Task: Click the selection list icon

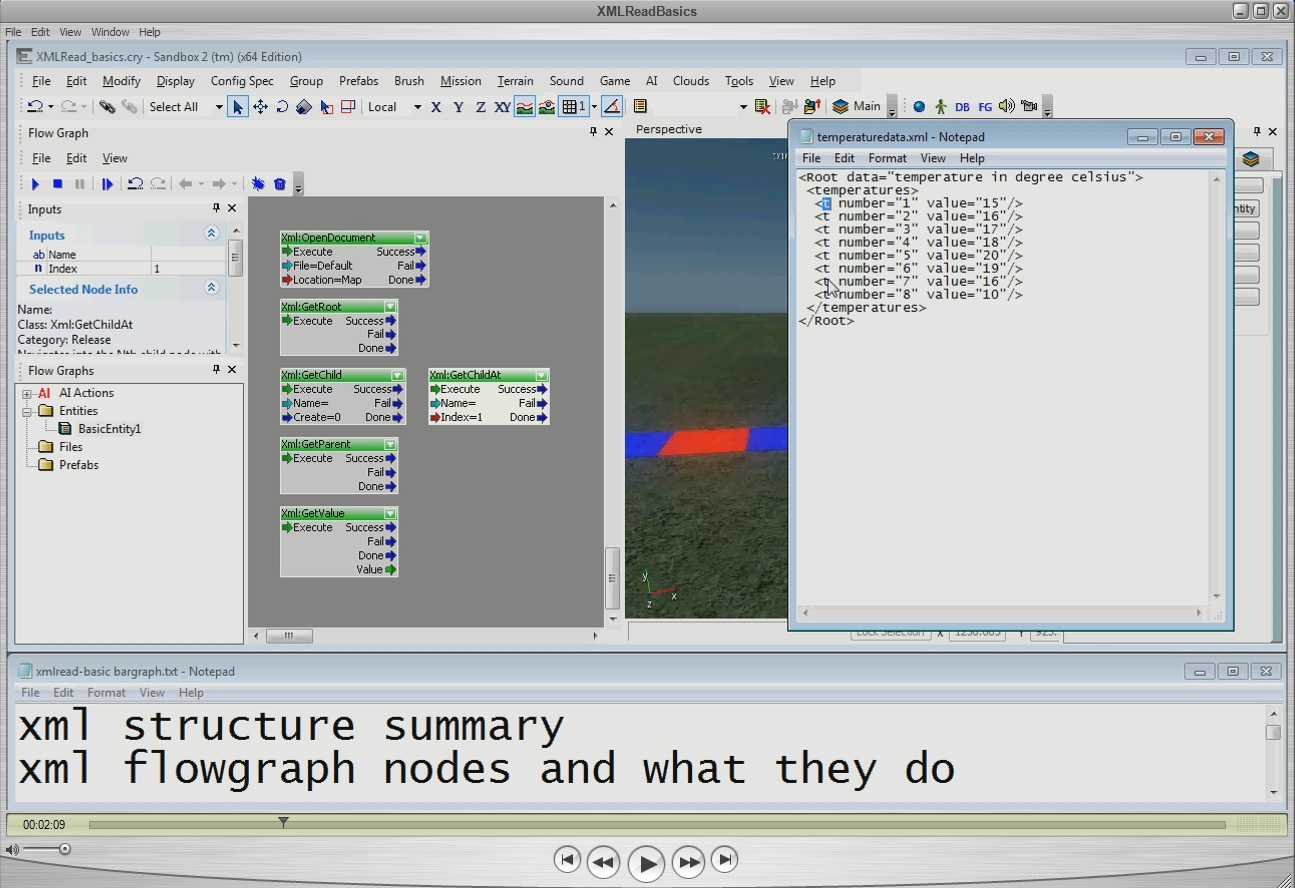Action: point(640,107)
